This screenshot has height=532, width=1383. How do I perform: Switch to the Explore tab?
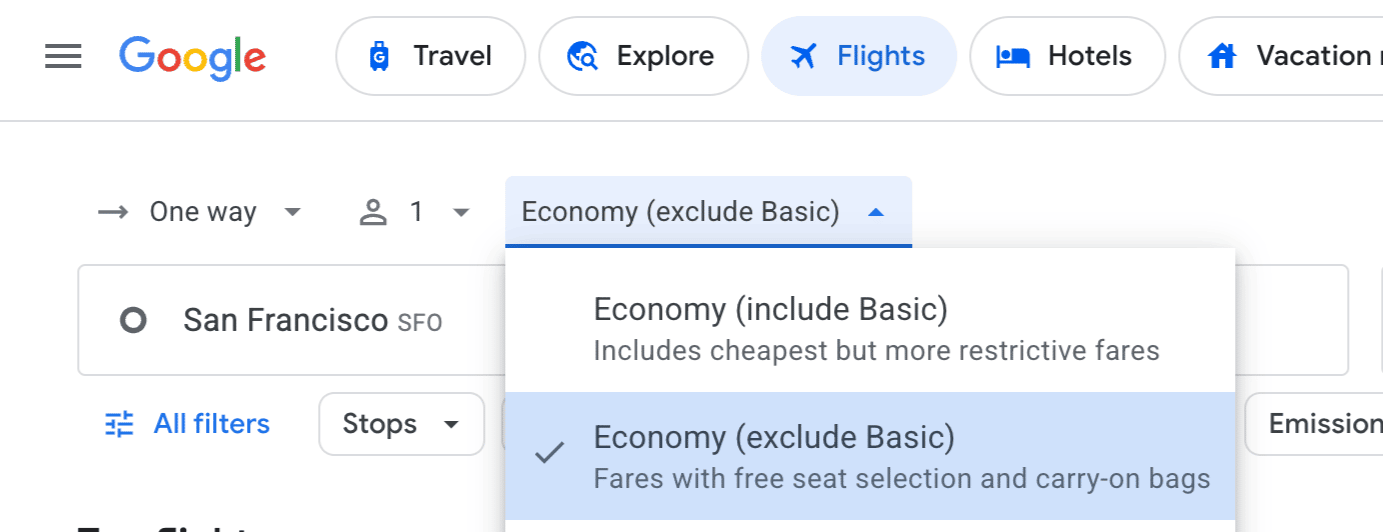pos(643,57)
